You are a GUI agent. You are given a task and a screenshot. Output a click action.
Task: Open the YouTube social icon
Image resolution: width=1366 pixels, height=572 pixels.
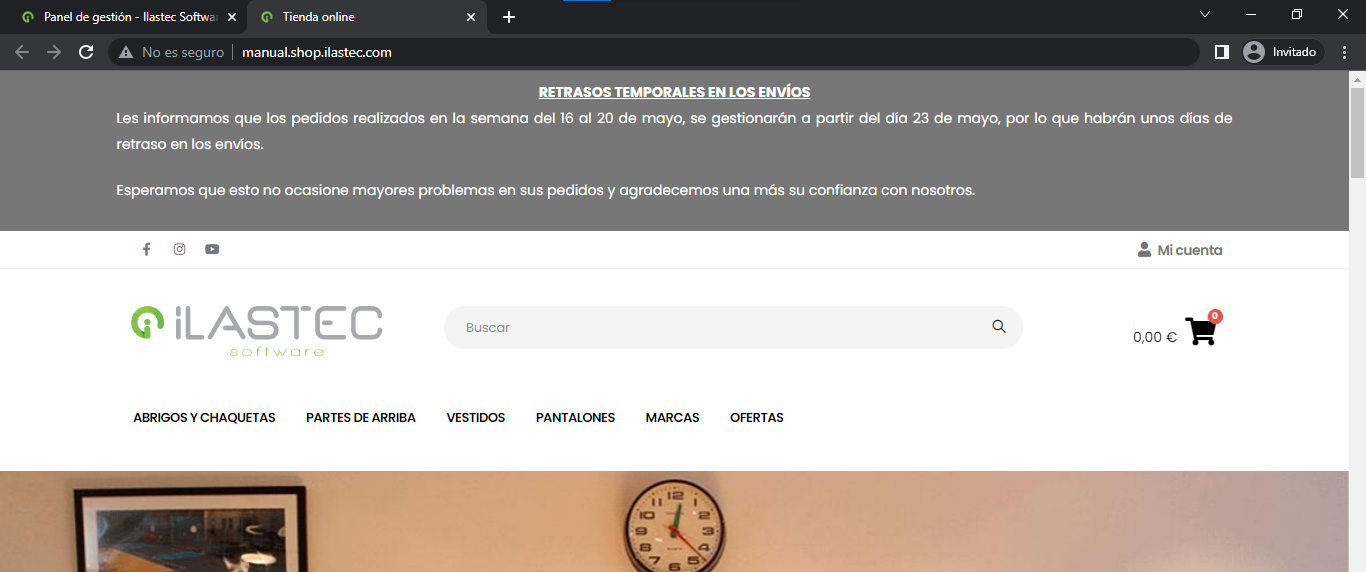[x=212, y=249]
